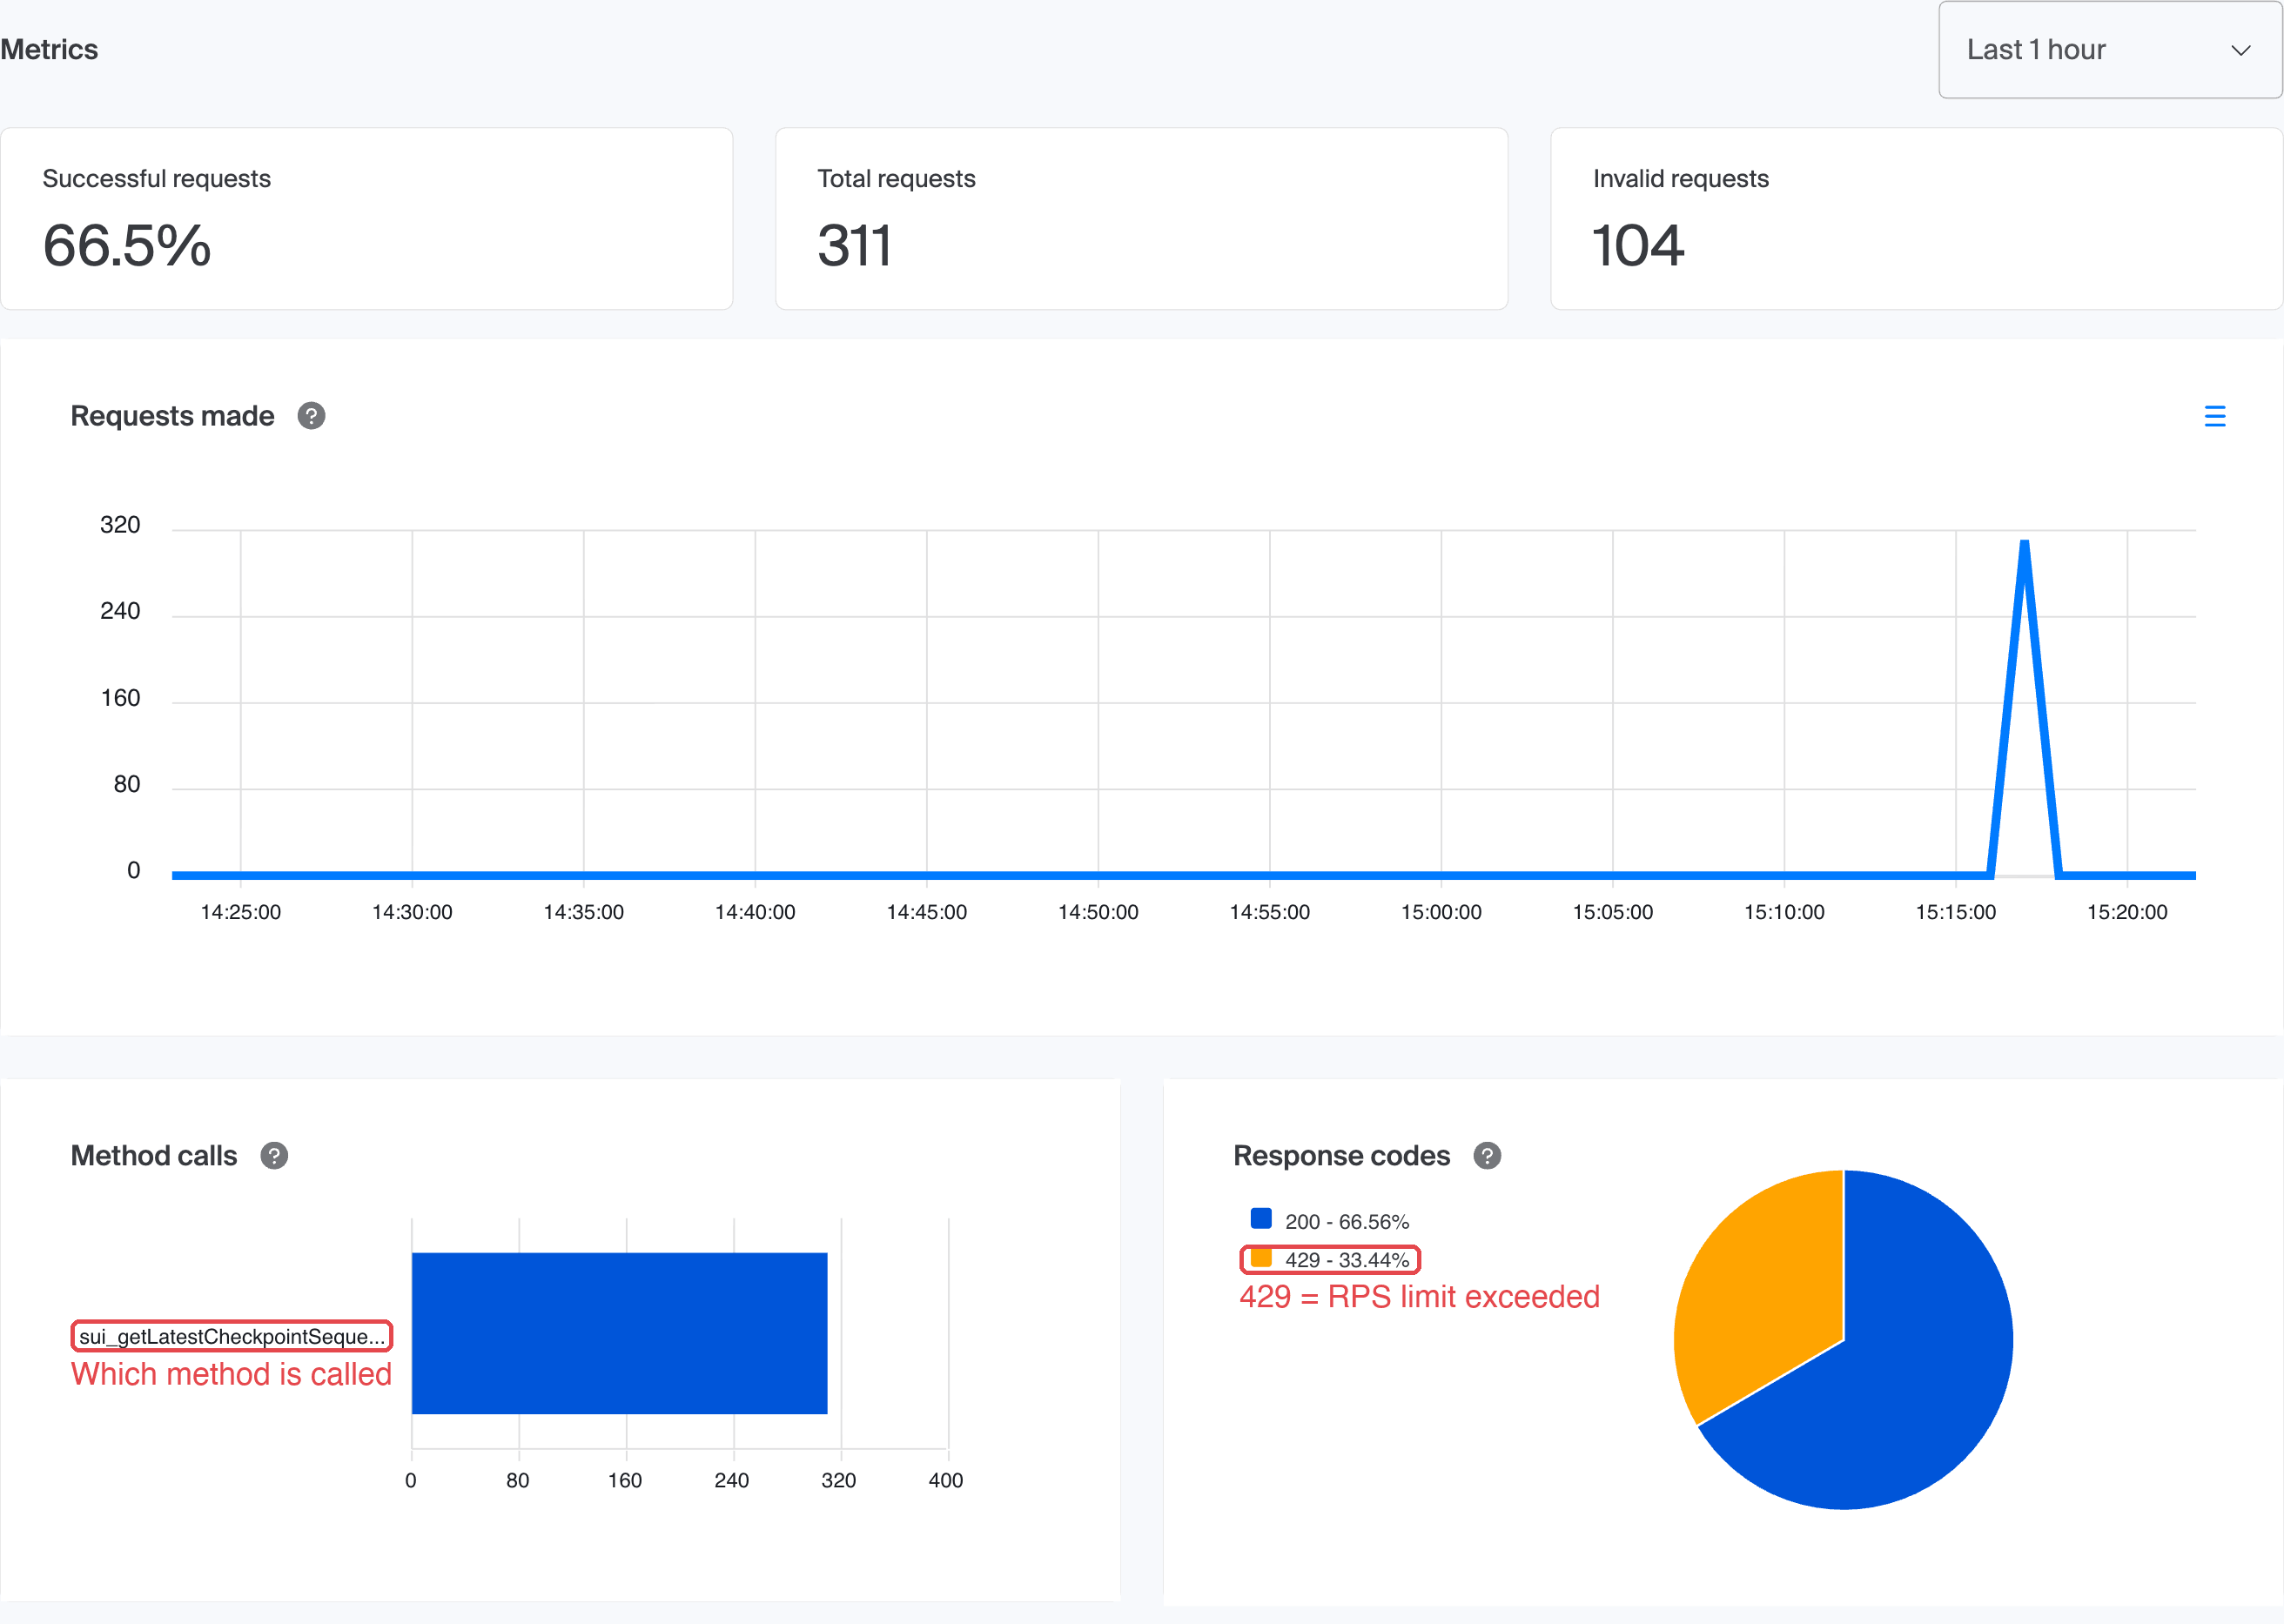This screenshot has height=1624, width=2284.
Task: Click the 14:25:00 time axis label
Action: 240,912
